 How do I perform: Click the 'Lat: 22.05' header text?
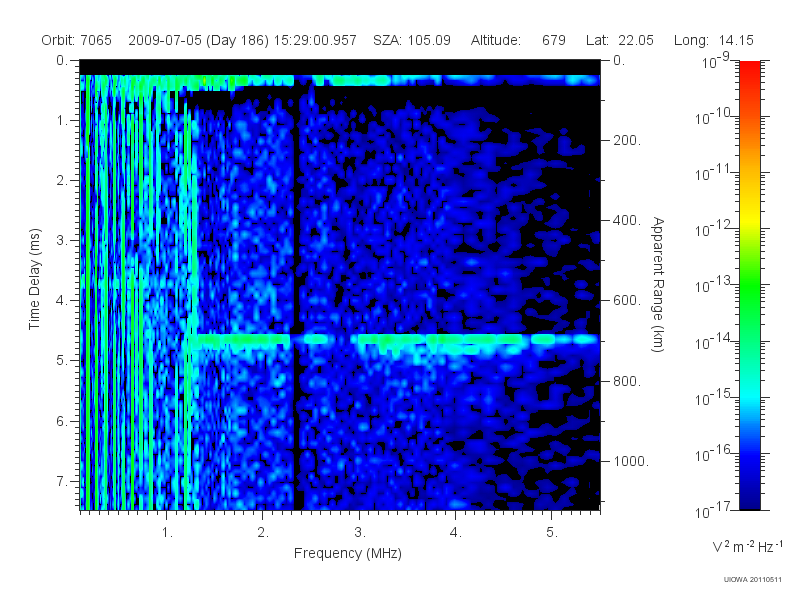tap(619, 40)
